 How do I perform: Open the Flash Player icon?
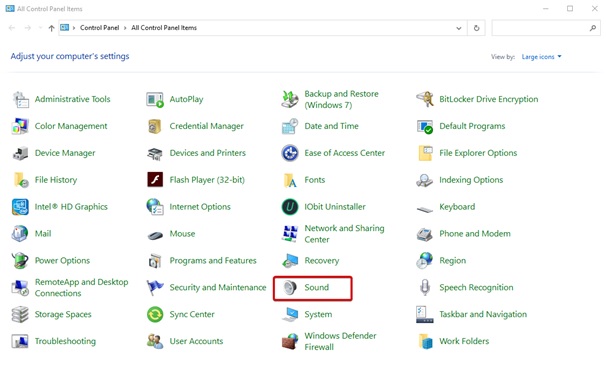pos(155,180)
